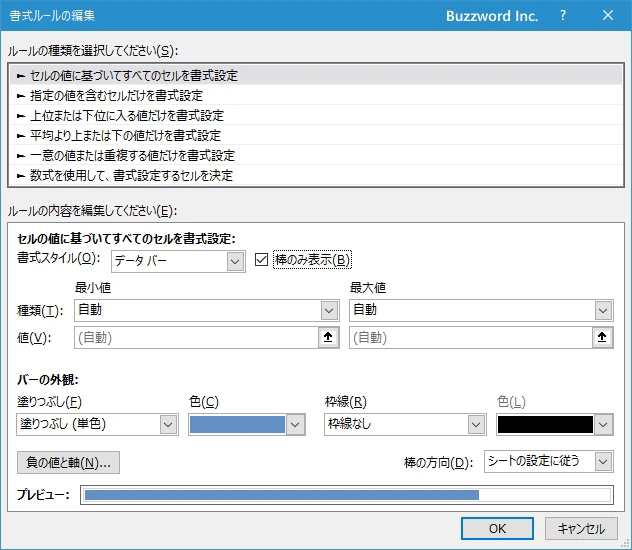Select rule 指定の値を含むセルだけを書式設定

pos(316,95)
